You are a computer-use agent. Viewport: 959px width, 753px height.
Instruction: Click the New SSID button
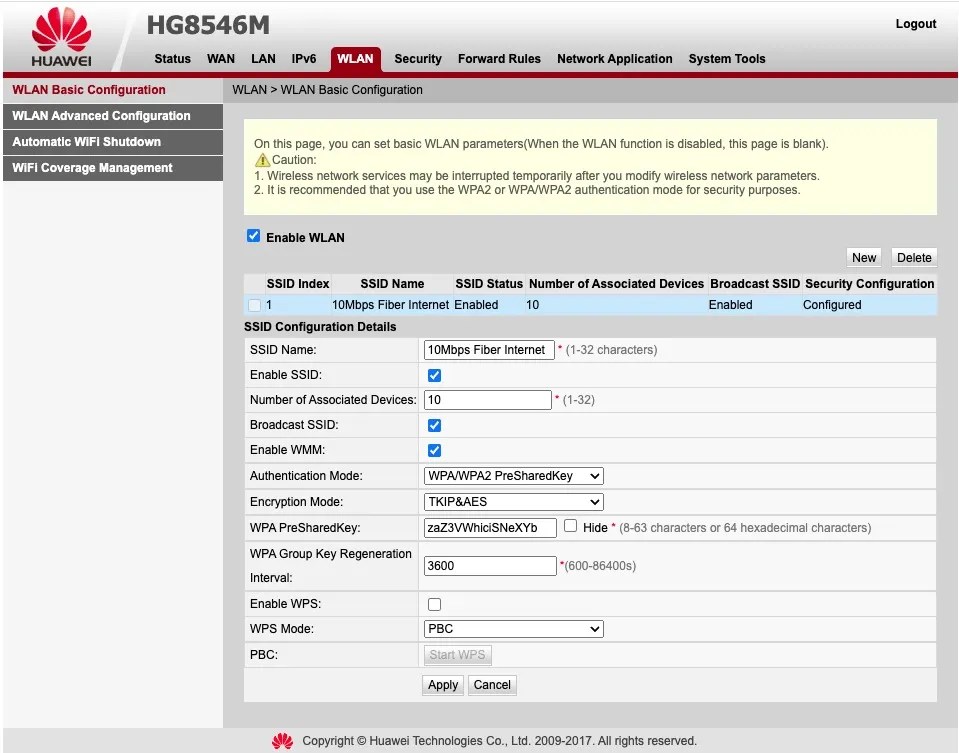864,258
